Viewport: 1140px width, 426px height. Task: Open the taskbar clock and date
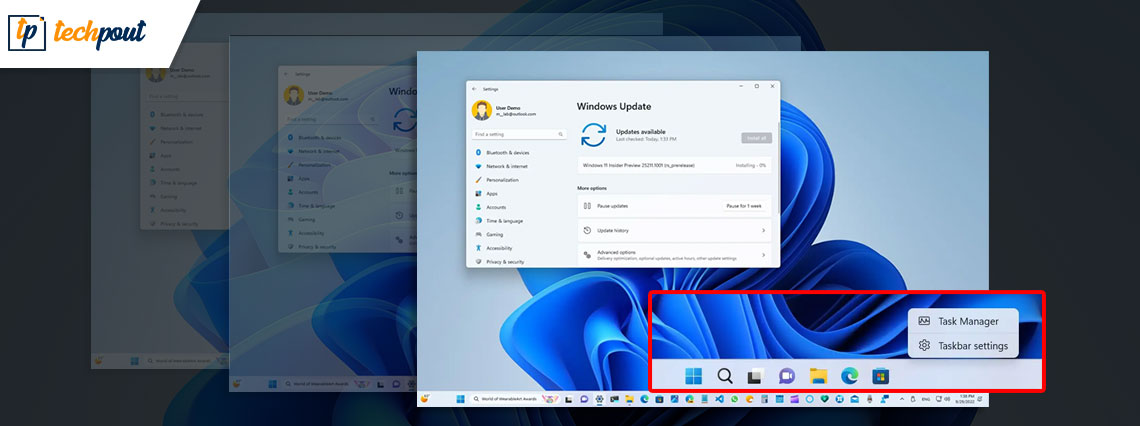[x=966, y=399]
